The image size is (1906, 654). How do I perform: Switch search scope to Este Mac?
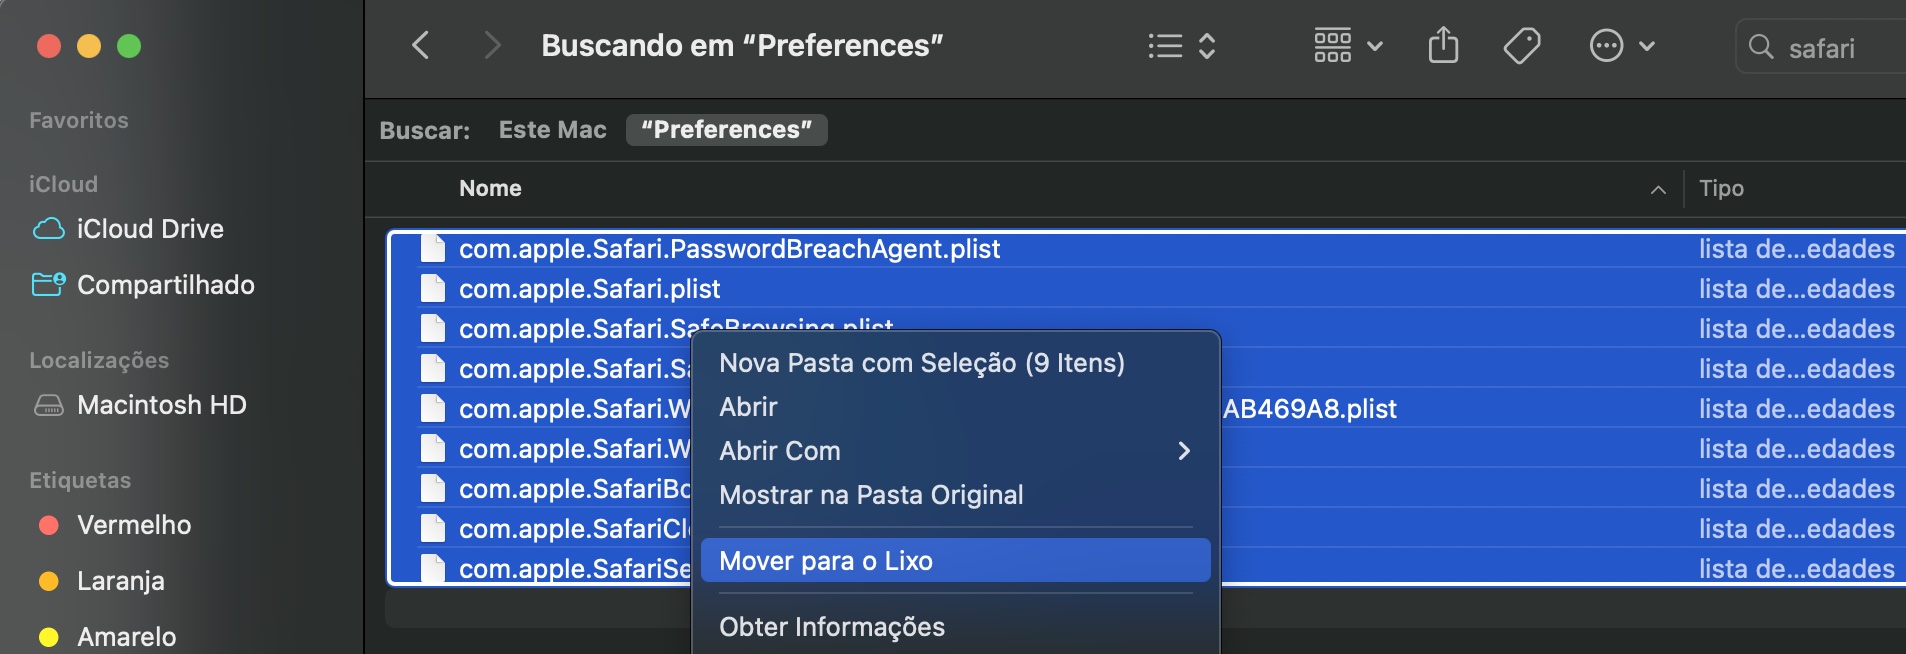[x=552, y=129]
